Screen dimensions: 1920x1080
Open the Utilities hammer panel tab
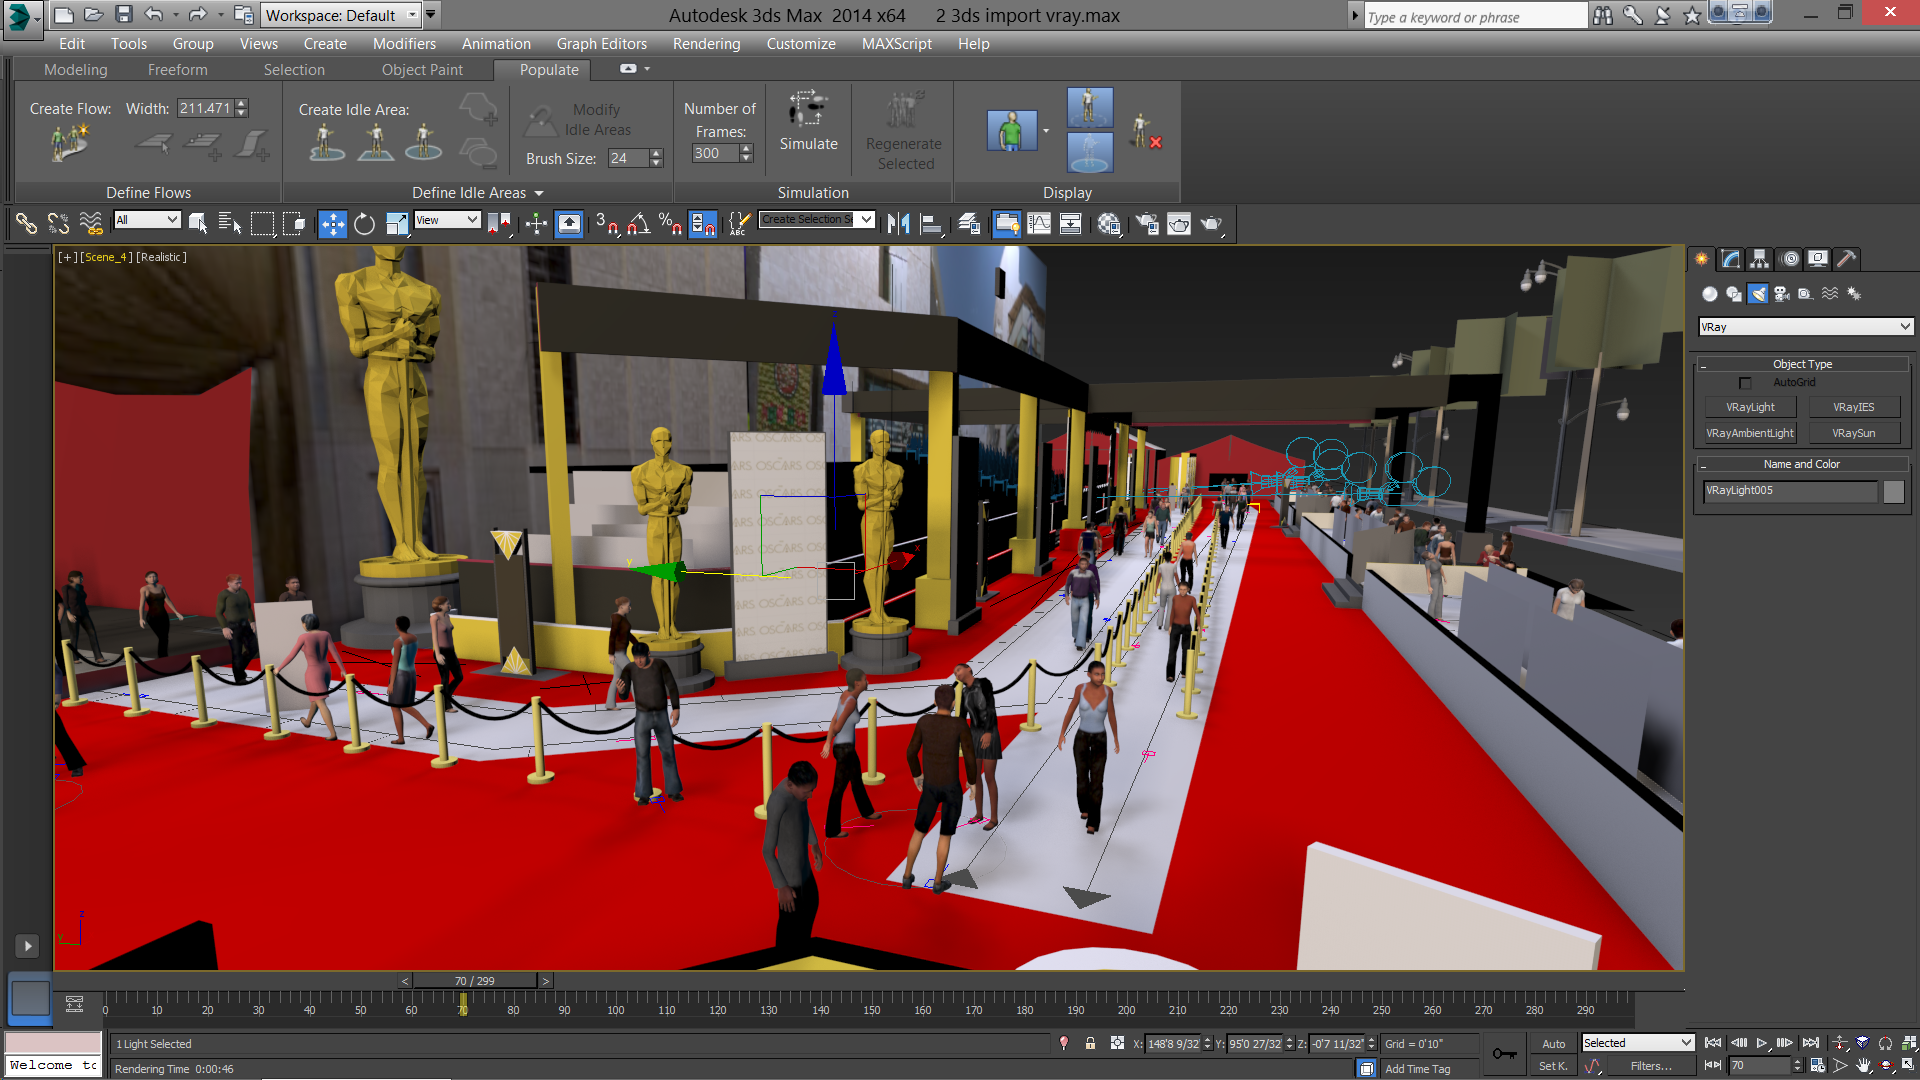point(1847,259)
